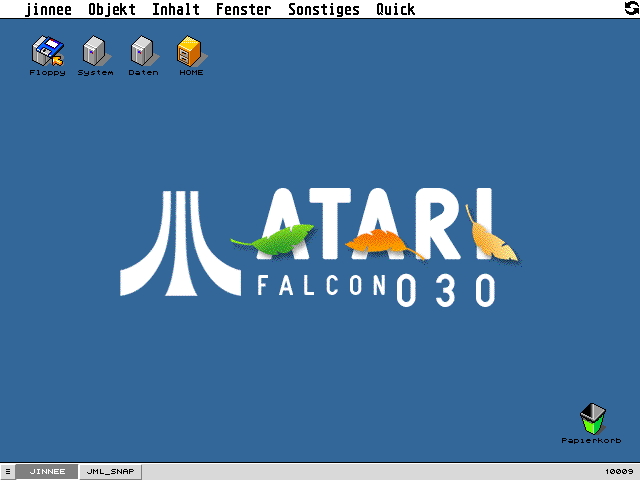Open the jinnee menu
Screen dimensions: 640x480
pos(48,9)
